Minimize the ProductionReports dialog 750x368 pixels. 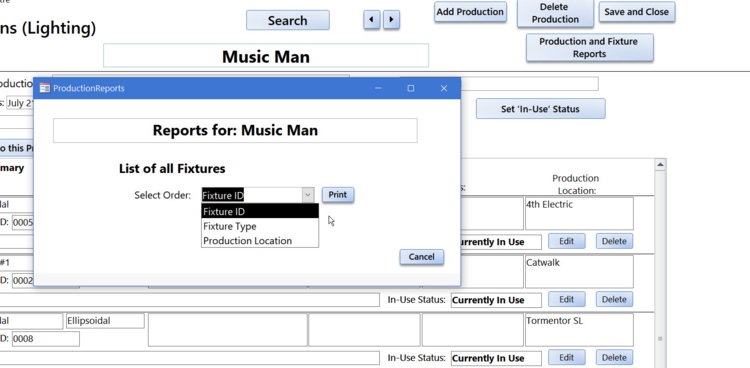click(378, 88)
